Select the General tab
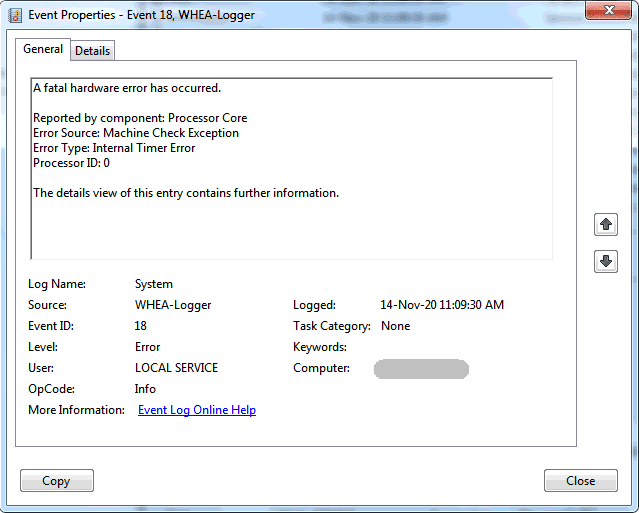The image size is (639, 513). [x=43, y=49]
